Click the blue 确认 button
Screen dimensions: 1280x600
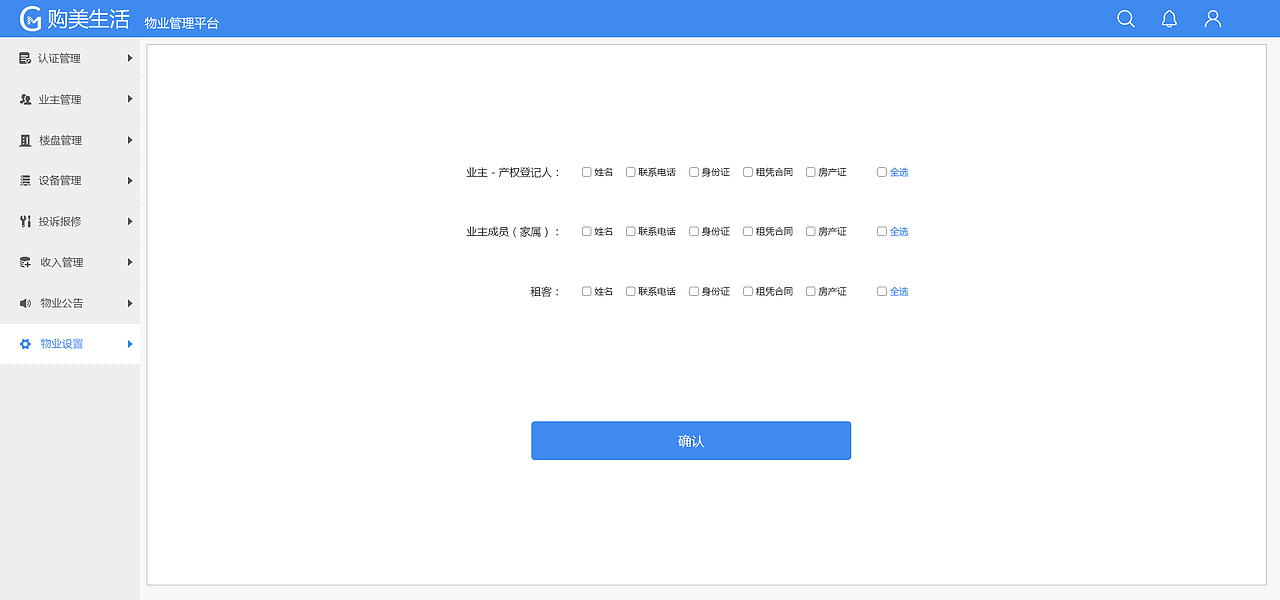coord(691,441)
